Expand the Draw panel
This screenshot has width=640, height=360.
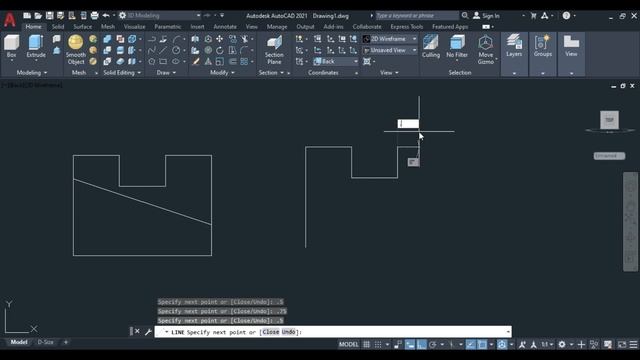[166, 73]
